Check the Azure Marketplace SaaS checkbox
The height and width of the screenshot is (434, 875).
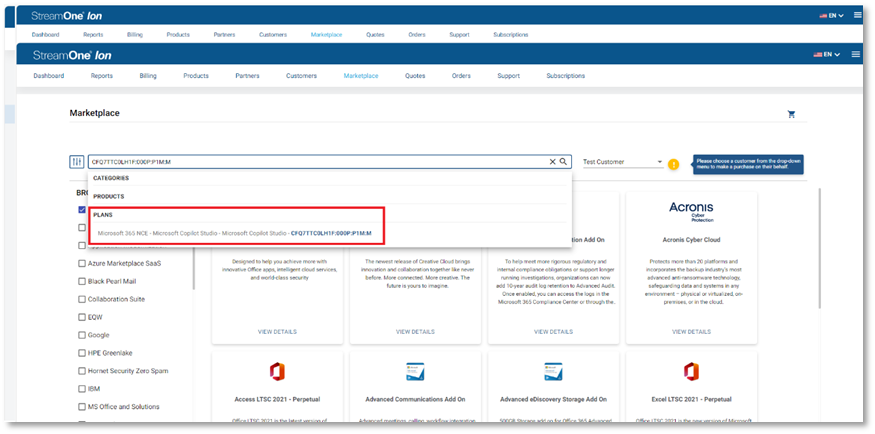click(82, 263)
